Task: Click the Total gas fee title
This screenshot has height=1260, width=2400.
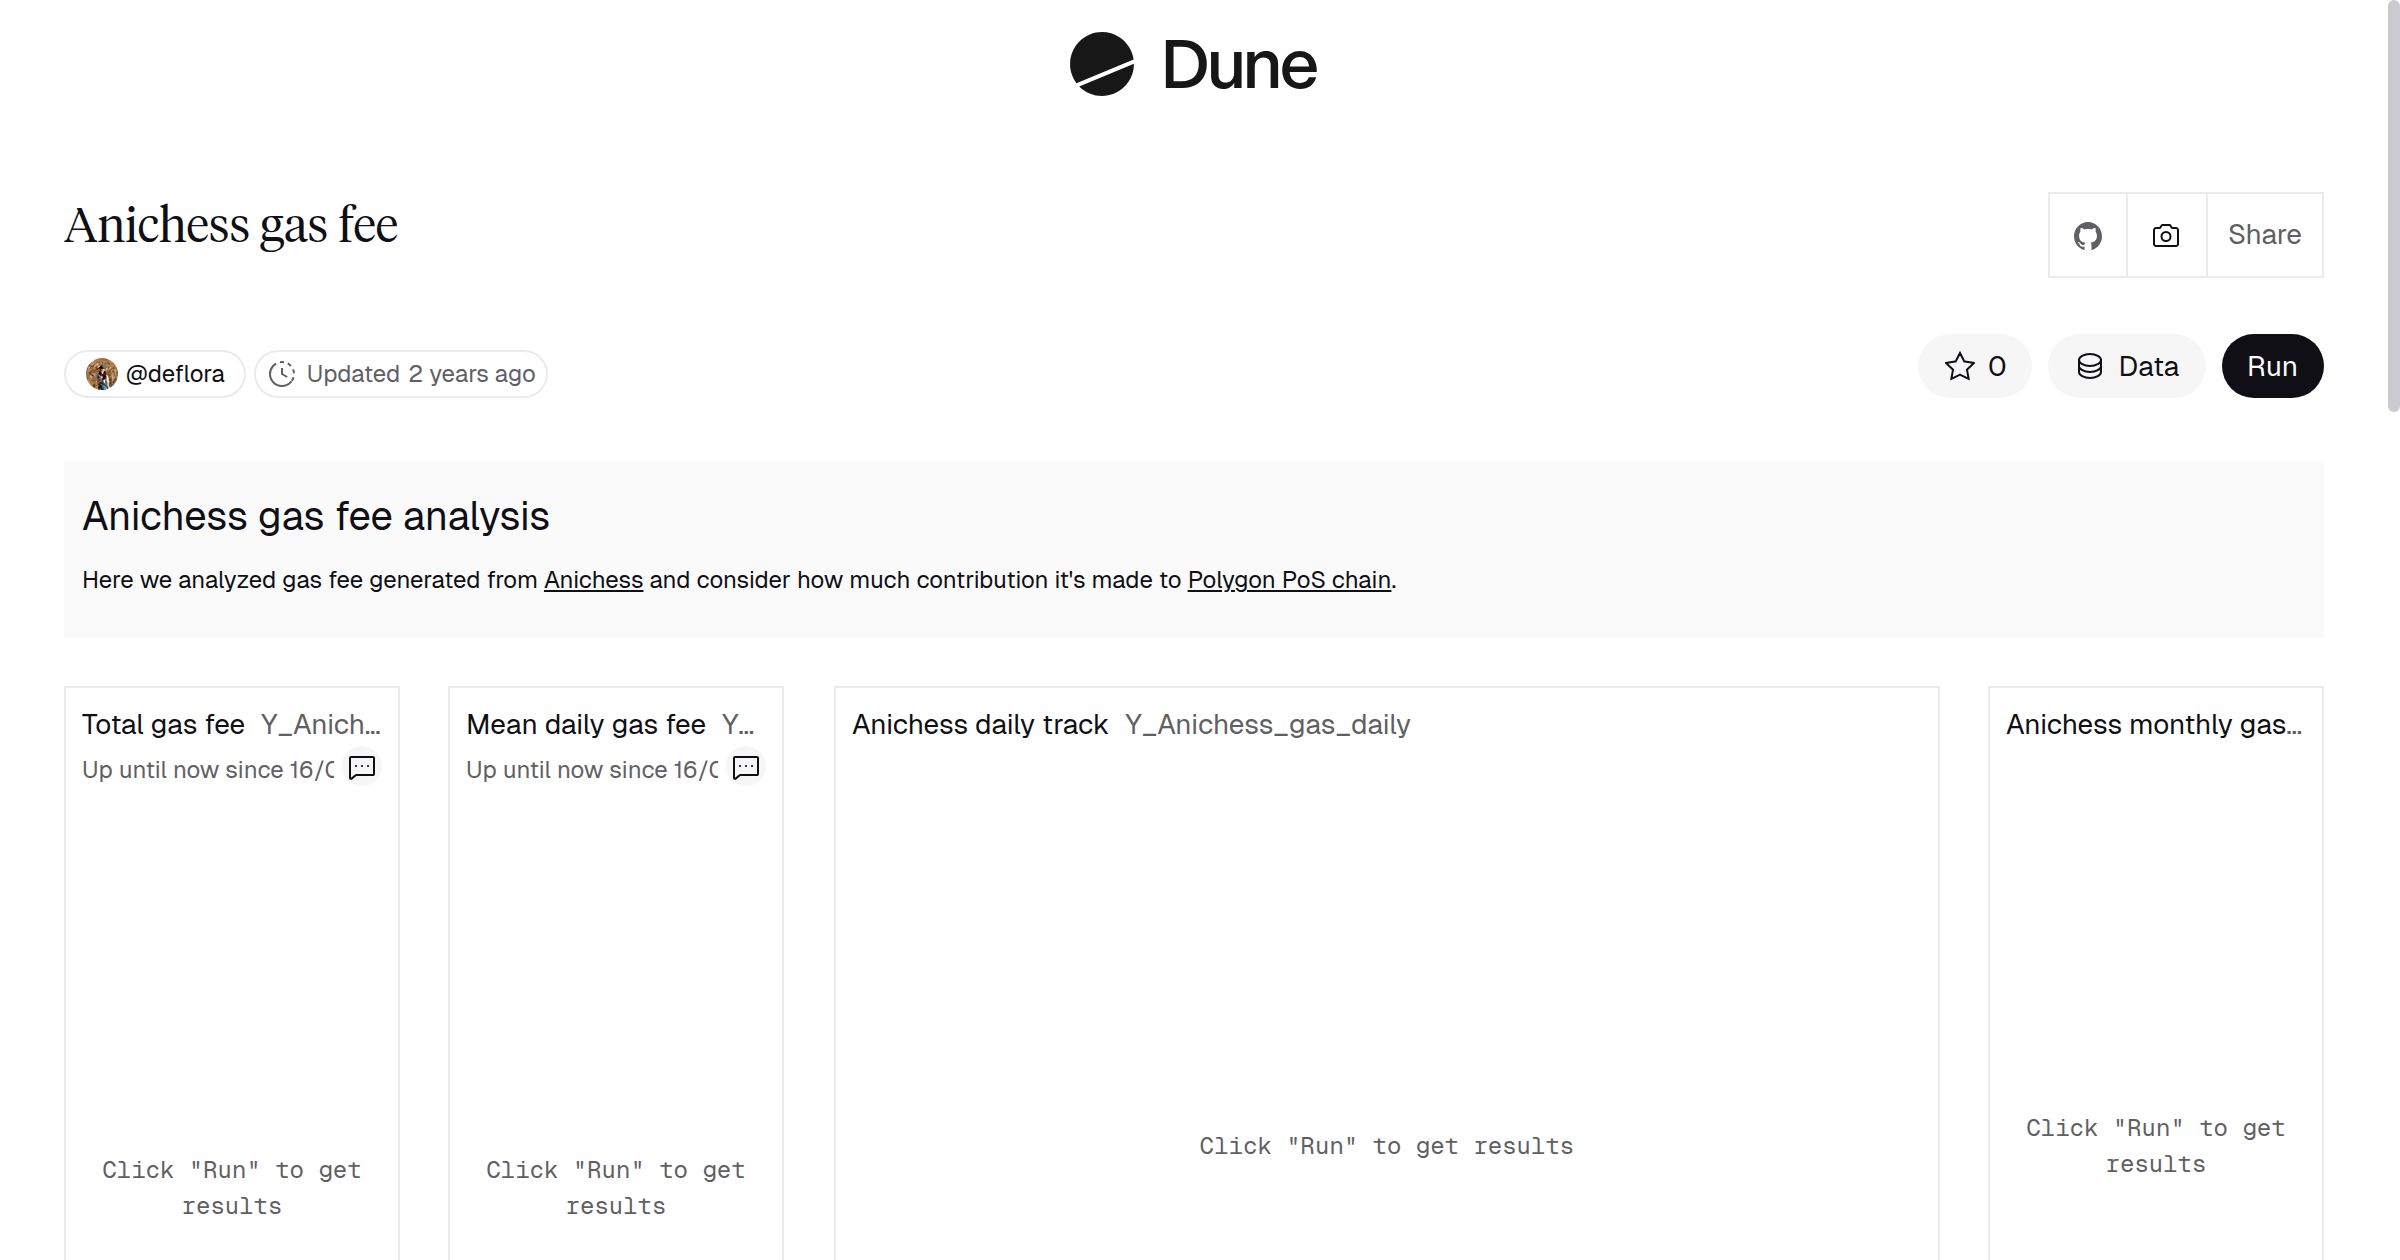Action: (163, 724)
